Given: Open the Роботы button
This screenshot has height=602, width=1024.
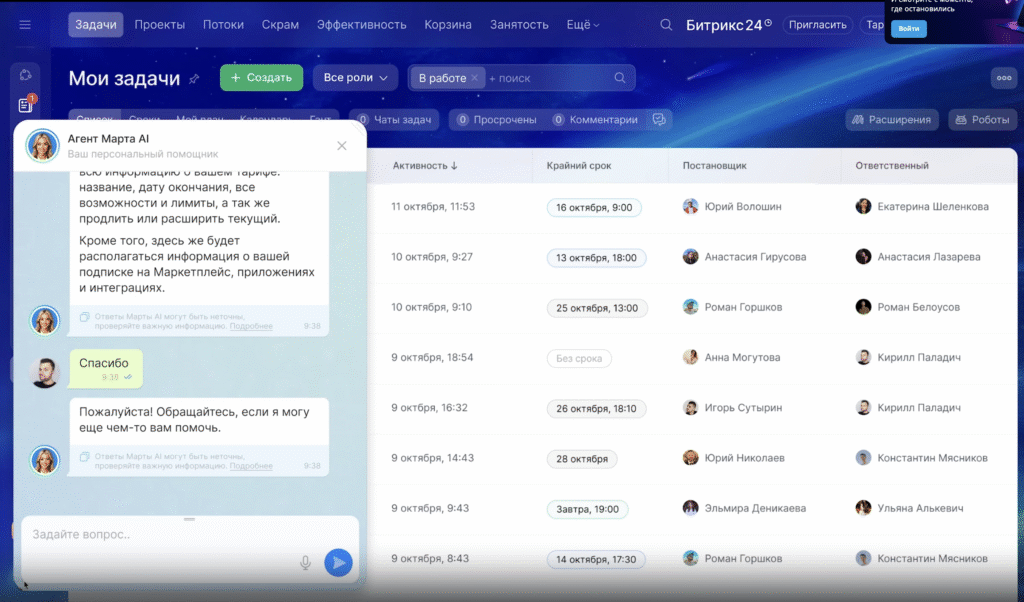Looking at the screenshot, I should pos(982,120).
